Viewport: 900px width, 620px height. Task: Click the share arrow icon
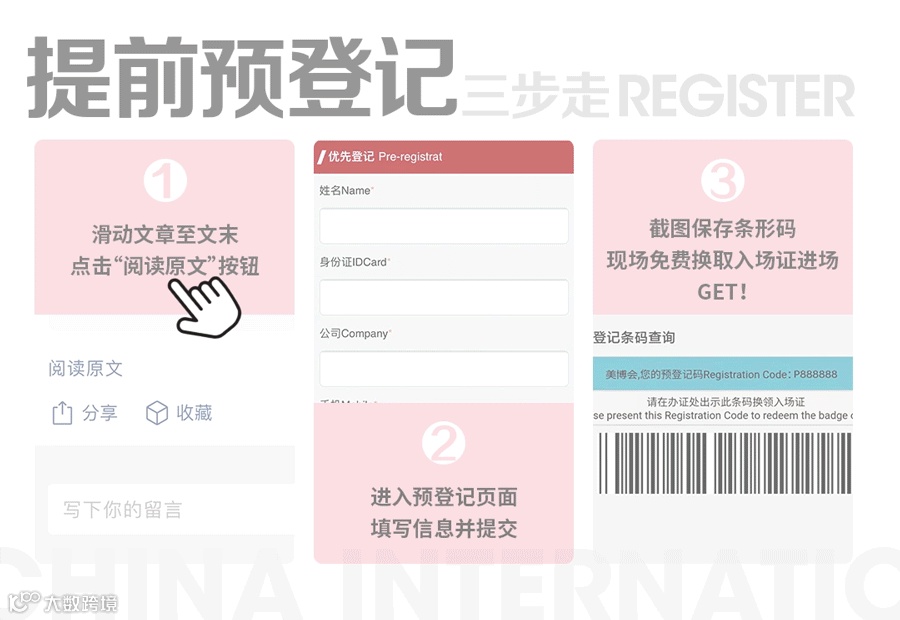63,413
